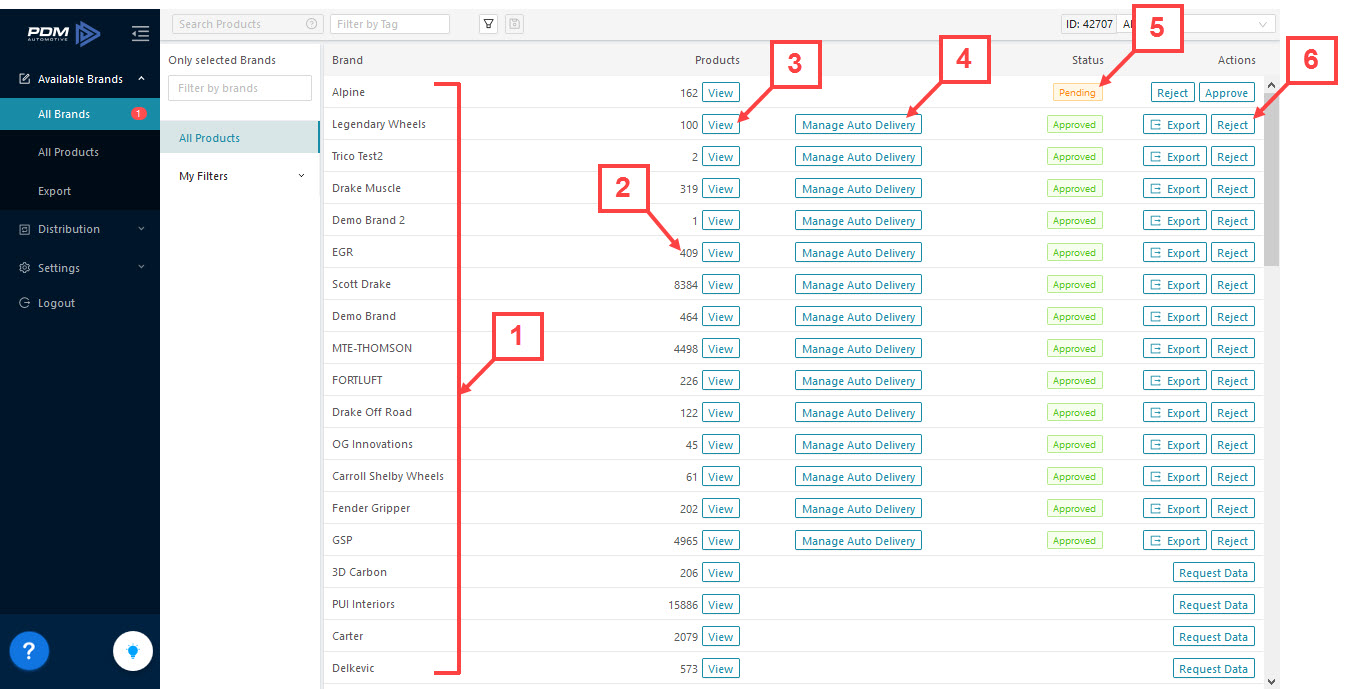Request Data for 3D Carbon
Screen dimensions: 1347x689
(x=1213, y=573)
